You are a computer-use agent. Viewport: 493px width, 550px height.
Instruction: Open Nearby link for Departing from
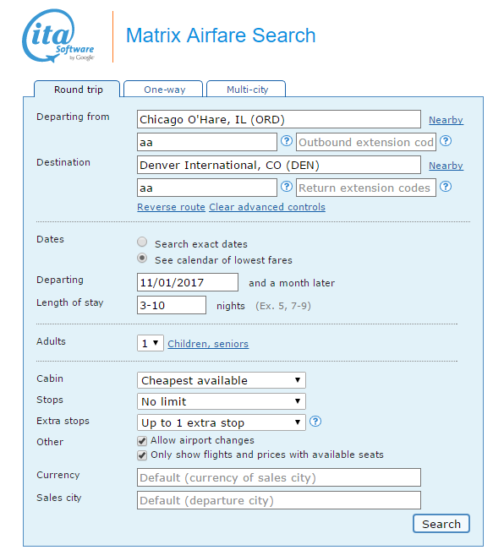446,120
